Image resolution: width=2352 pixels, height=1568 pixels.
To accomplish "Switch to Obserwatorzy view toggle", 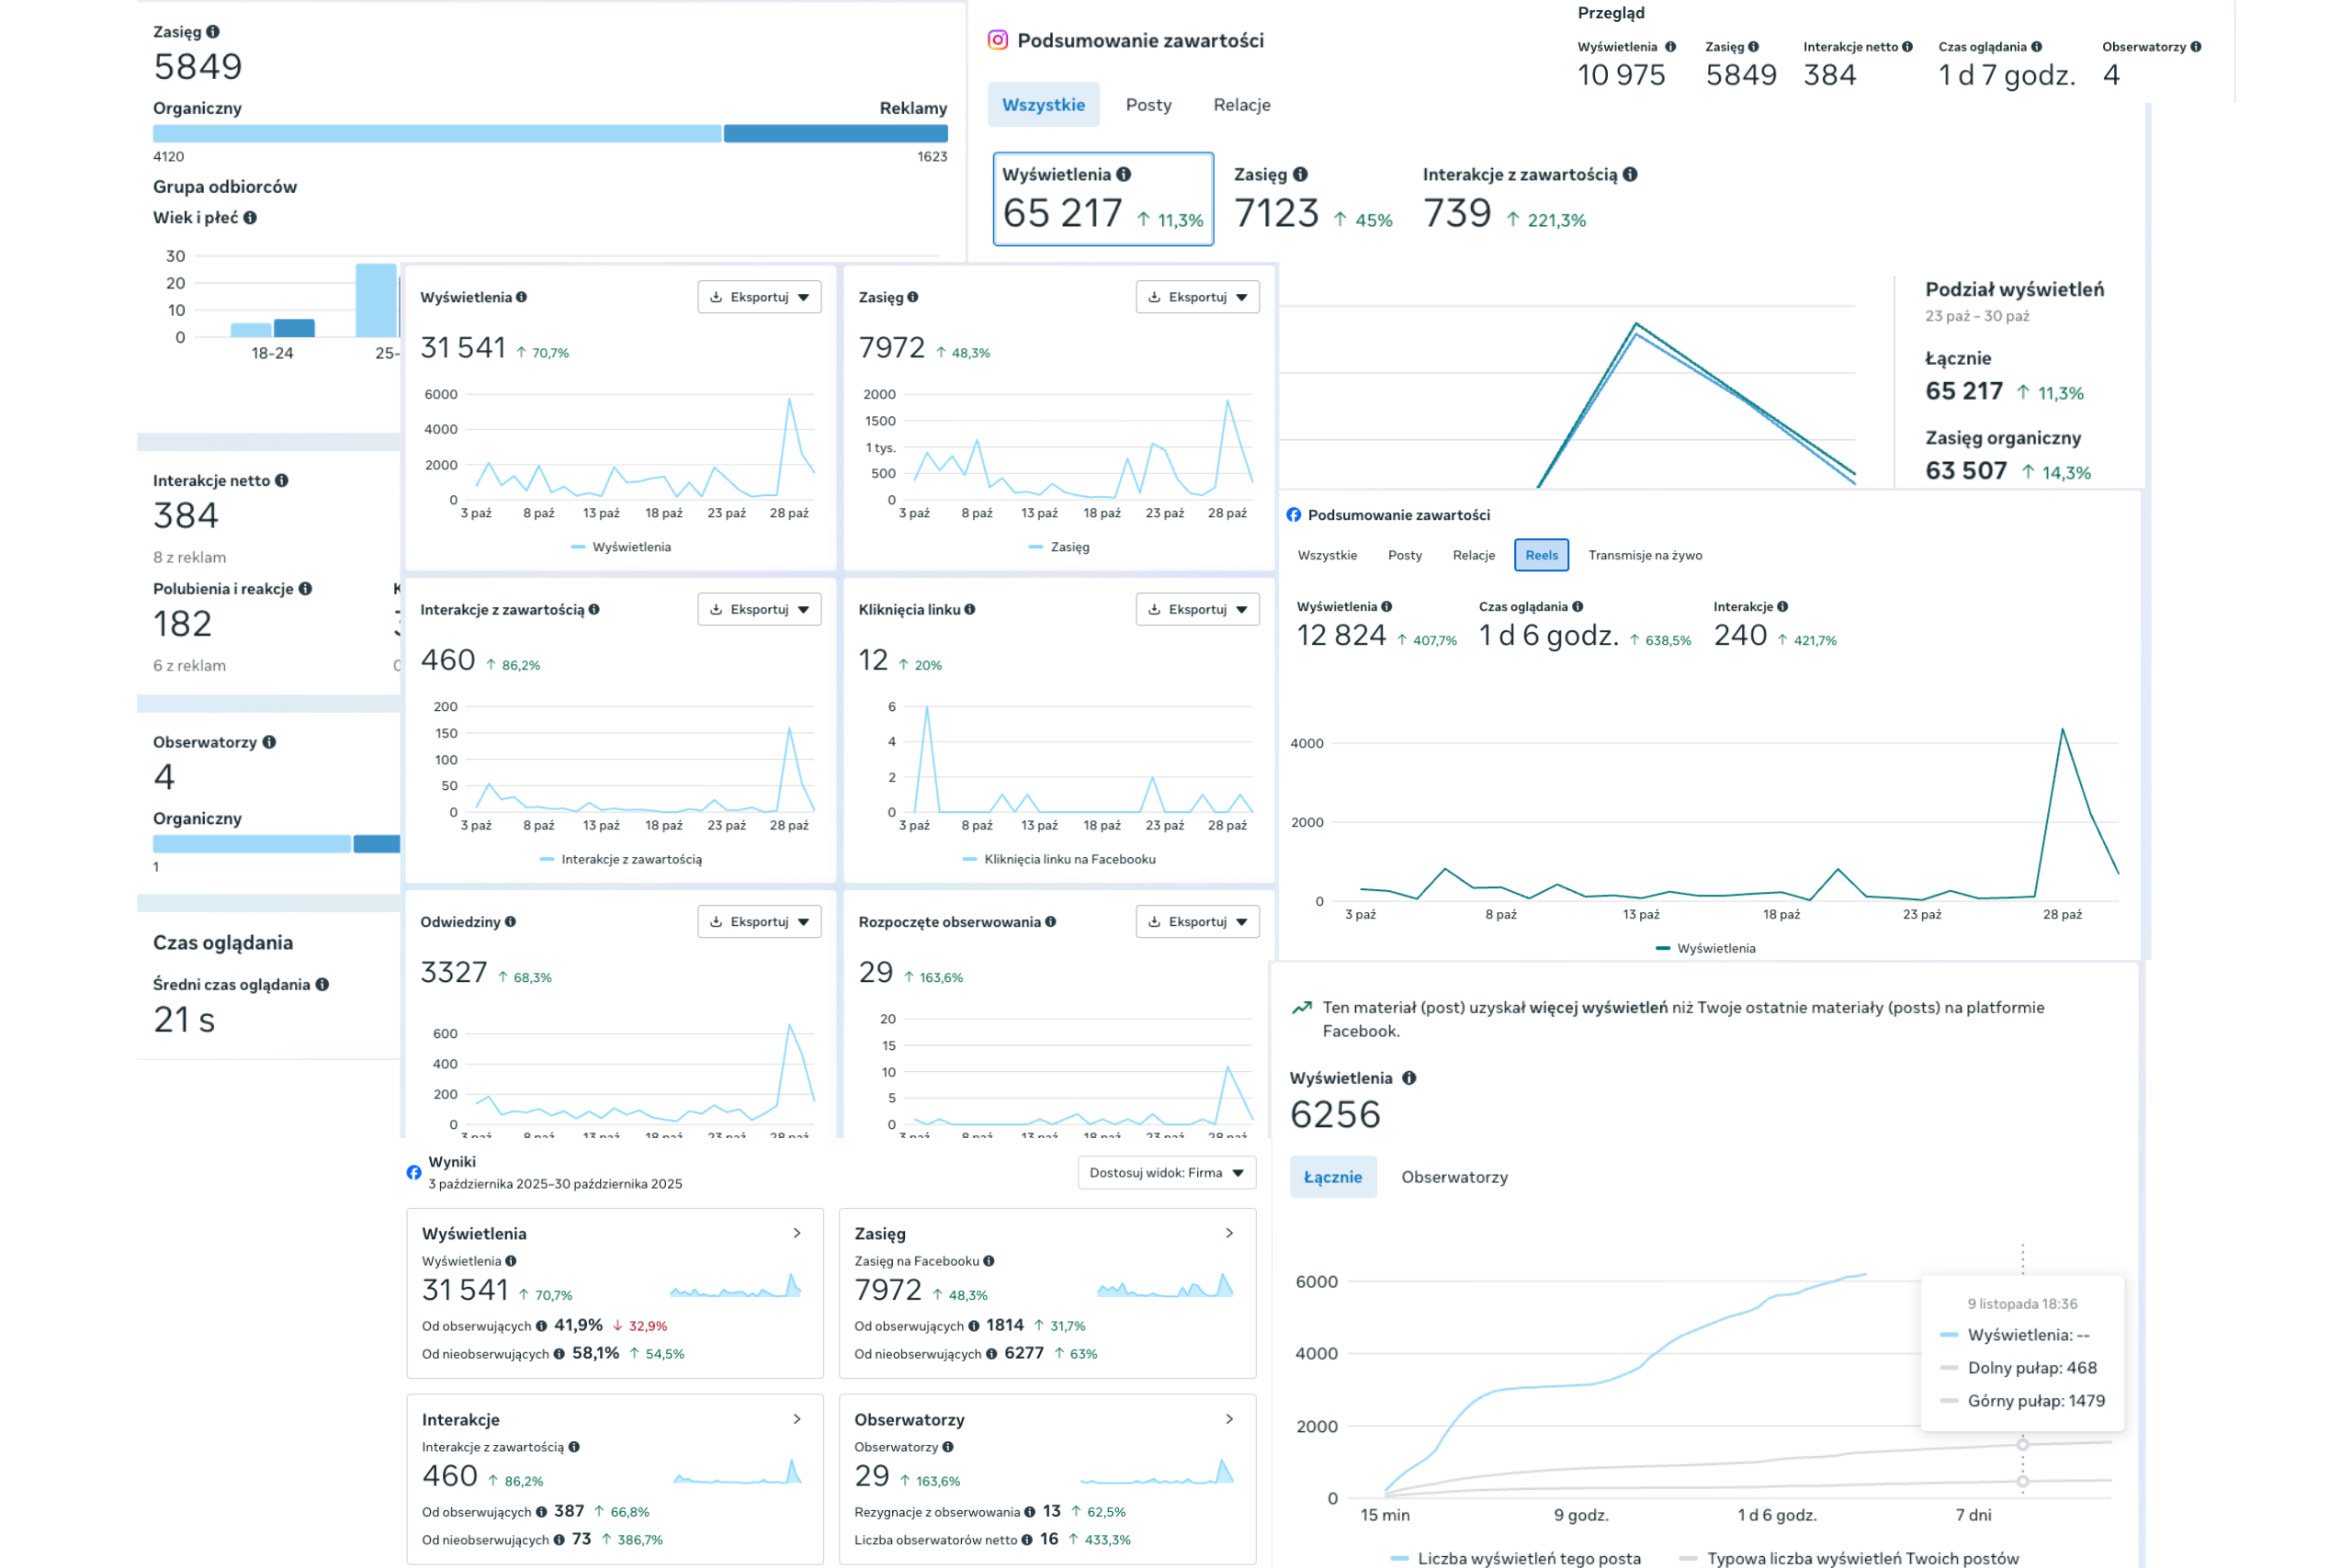I will [1454, 1177].
